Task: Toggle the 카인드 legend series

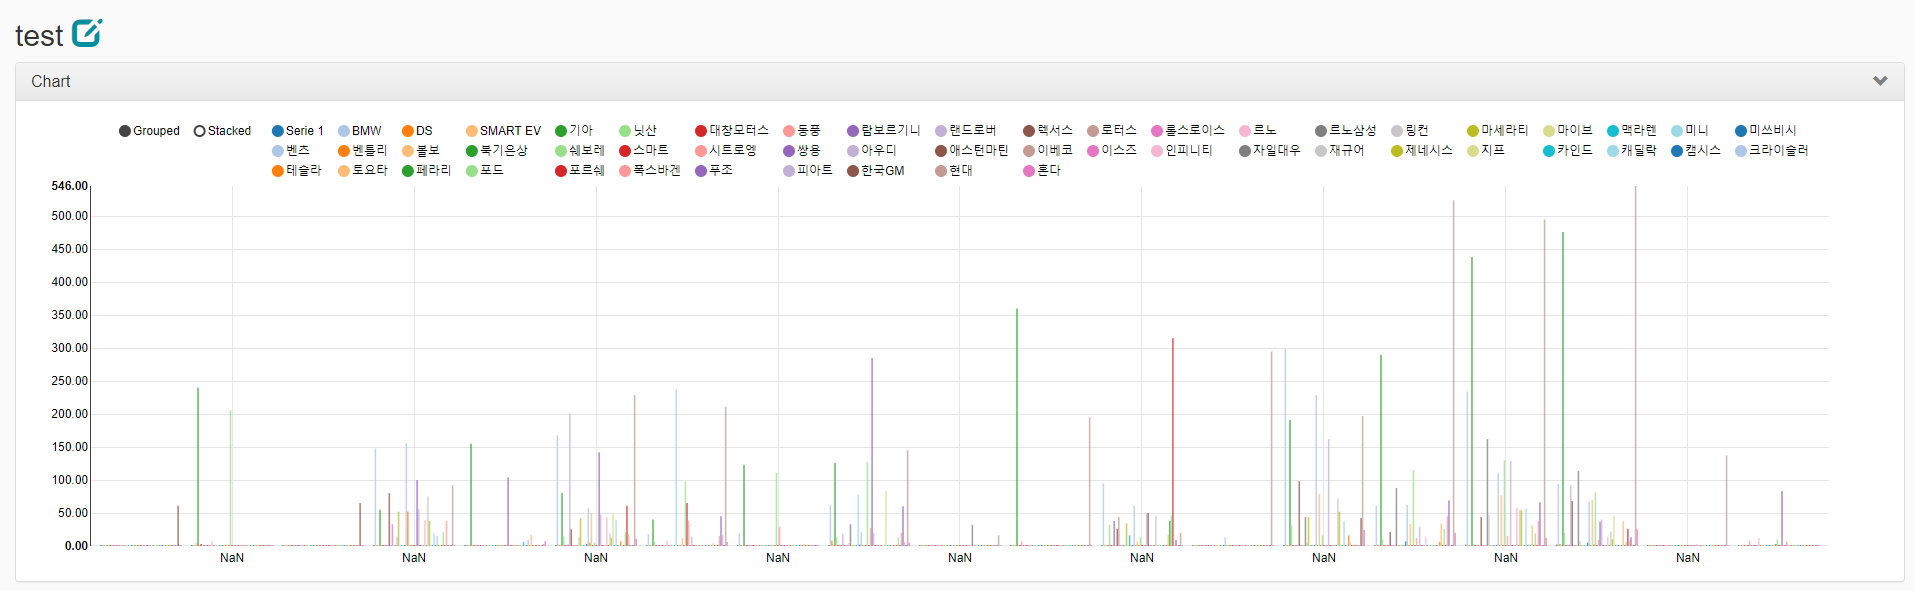Action: click(1568, 151)
